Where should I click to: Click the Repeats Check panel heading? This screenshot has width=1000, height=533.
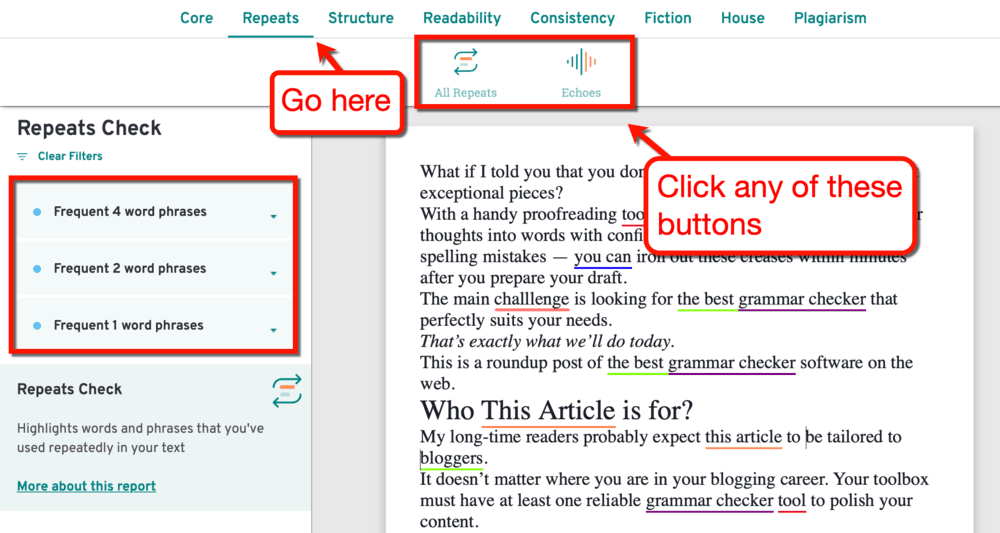89,128
